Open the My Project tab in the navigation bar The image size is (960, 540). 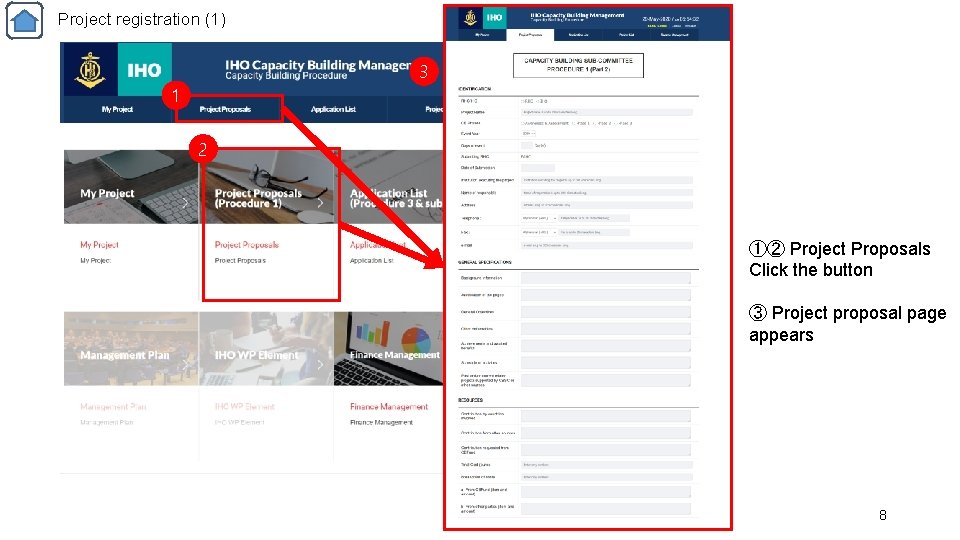pos(117,109)
